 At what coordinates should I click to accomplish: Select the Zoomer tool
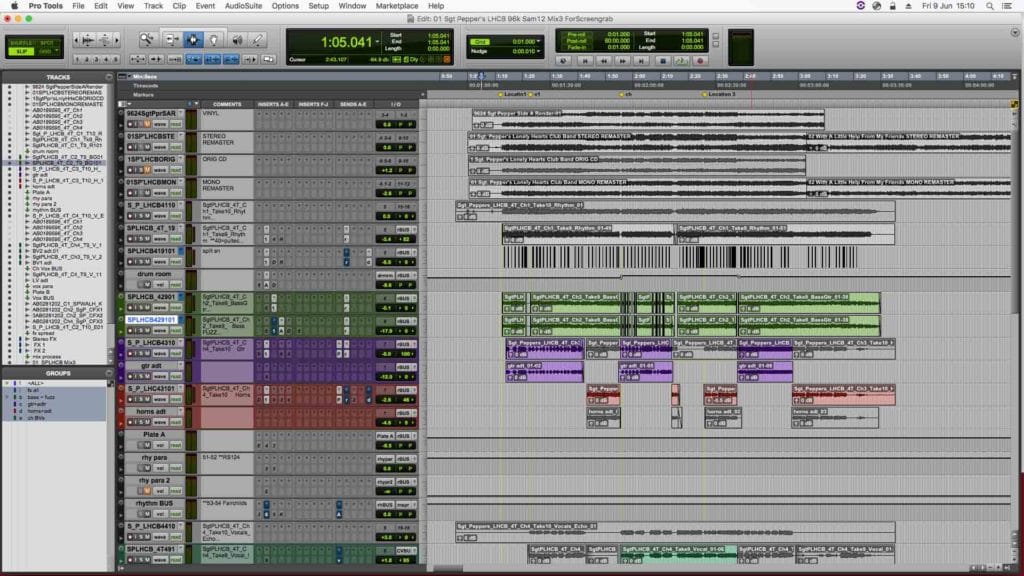[x=147, y=40]
